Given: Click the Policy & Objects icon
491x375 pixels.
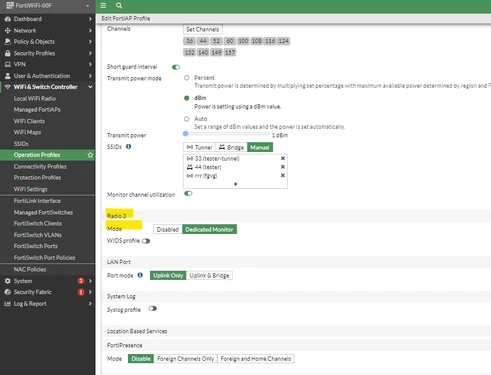Looking at the screenshot, I should (x=8, y=42).
